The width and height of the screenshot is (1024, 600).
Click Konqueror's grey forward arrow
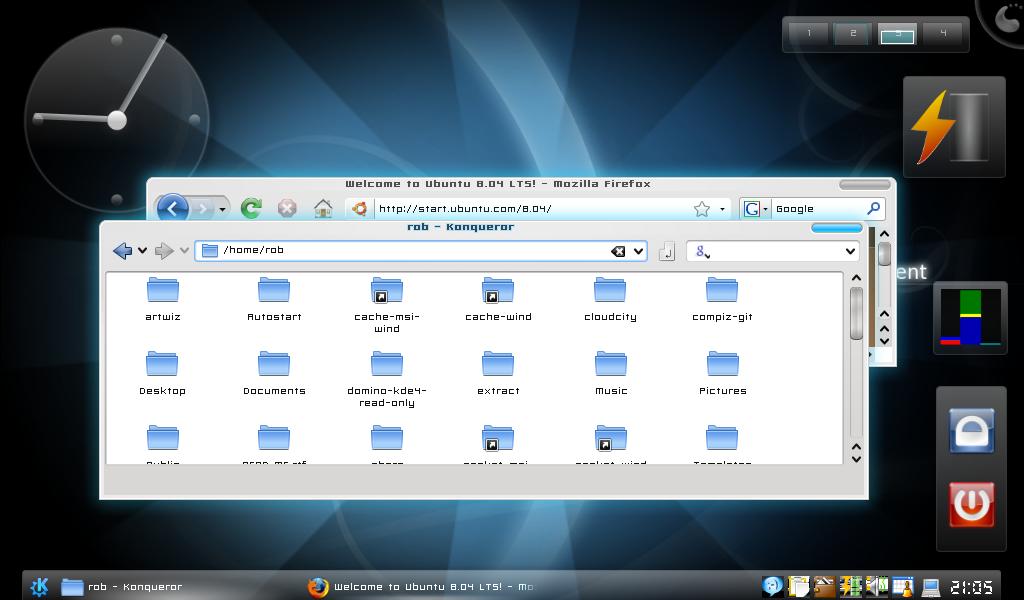(164, 251)
